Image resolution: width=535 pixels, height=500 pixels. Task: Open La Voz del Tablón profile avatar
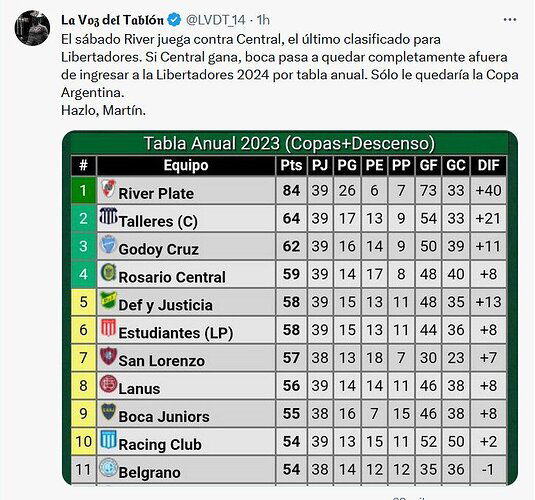click(32, 28)
